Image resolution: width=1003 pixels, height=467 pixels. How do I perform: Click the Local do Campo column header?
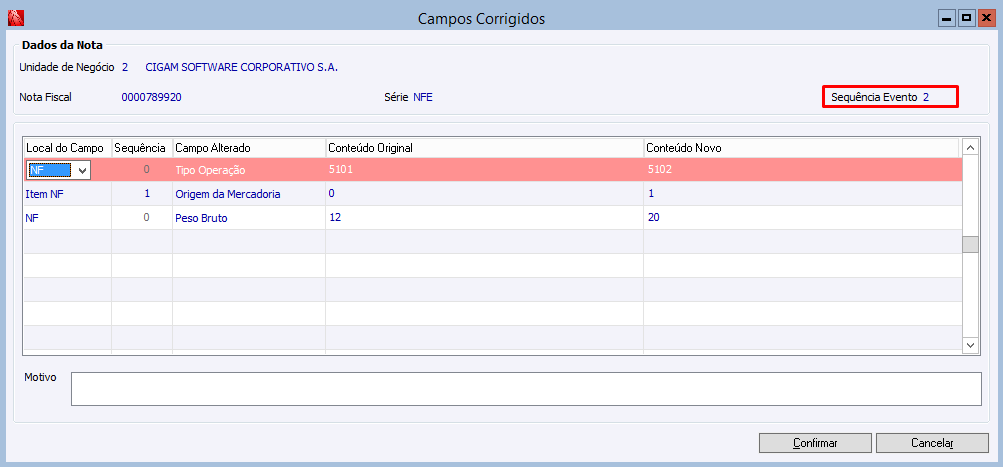(x=66, y=148)
